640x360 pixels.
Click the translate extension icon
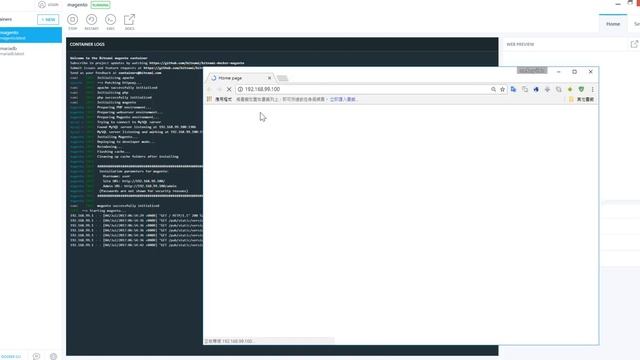click(x=513, y=89)
